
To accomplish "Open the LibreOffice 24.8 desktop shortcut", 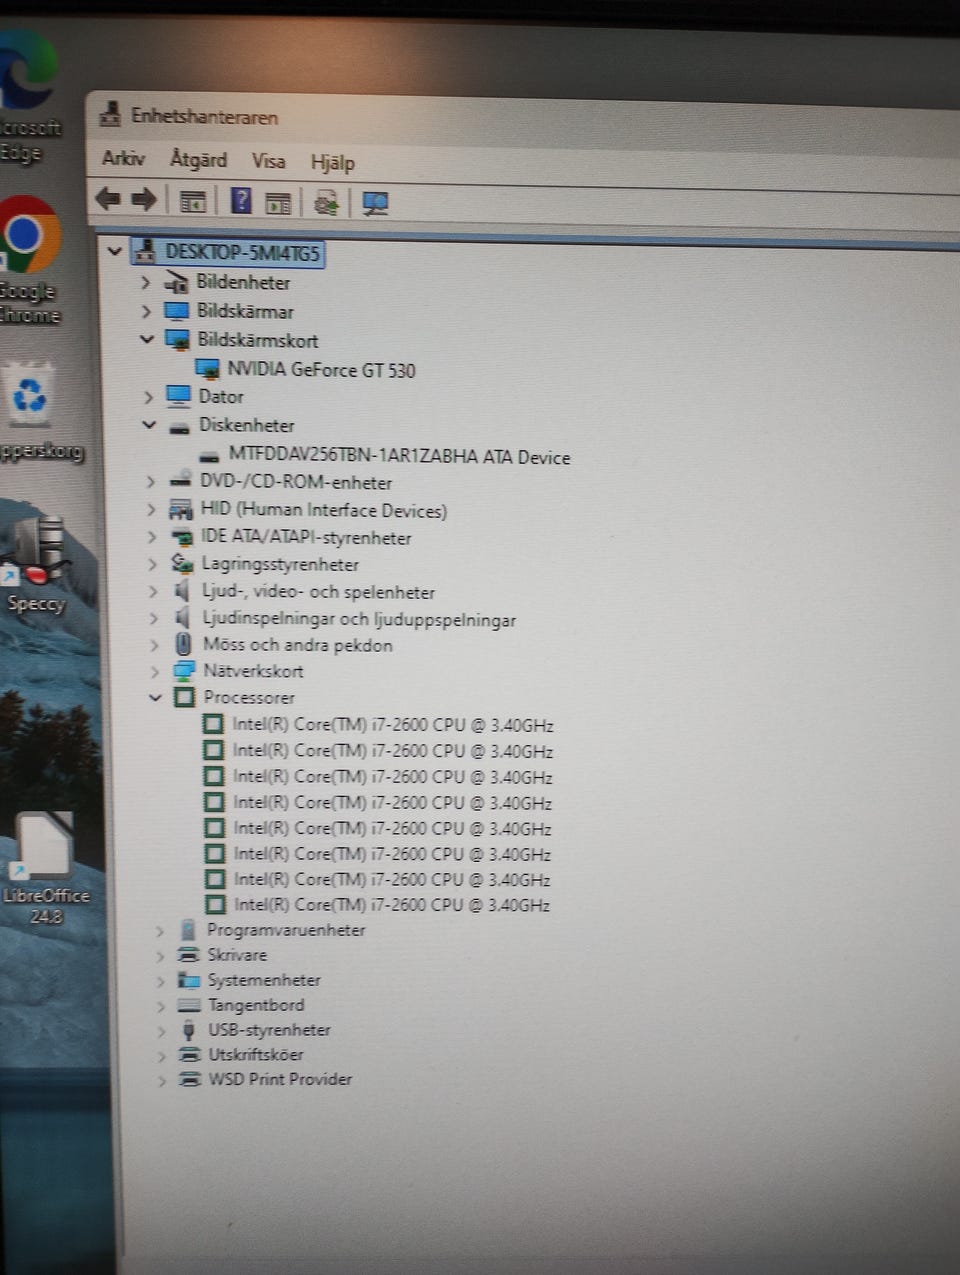I will click(x=45, y=868).
